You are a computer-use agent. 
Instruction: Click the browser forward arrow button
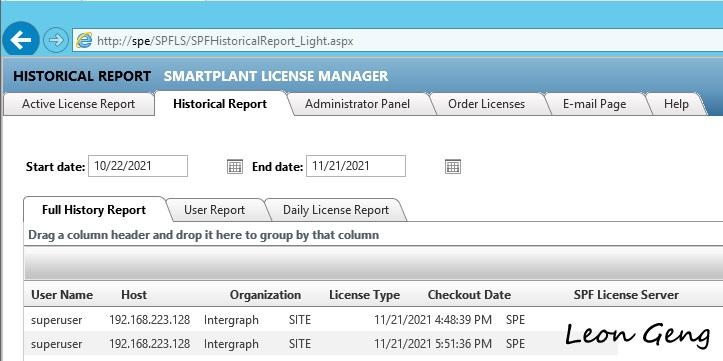point(56,41)
